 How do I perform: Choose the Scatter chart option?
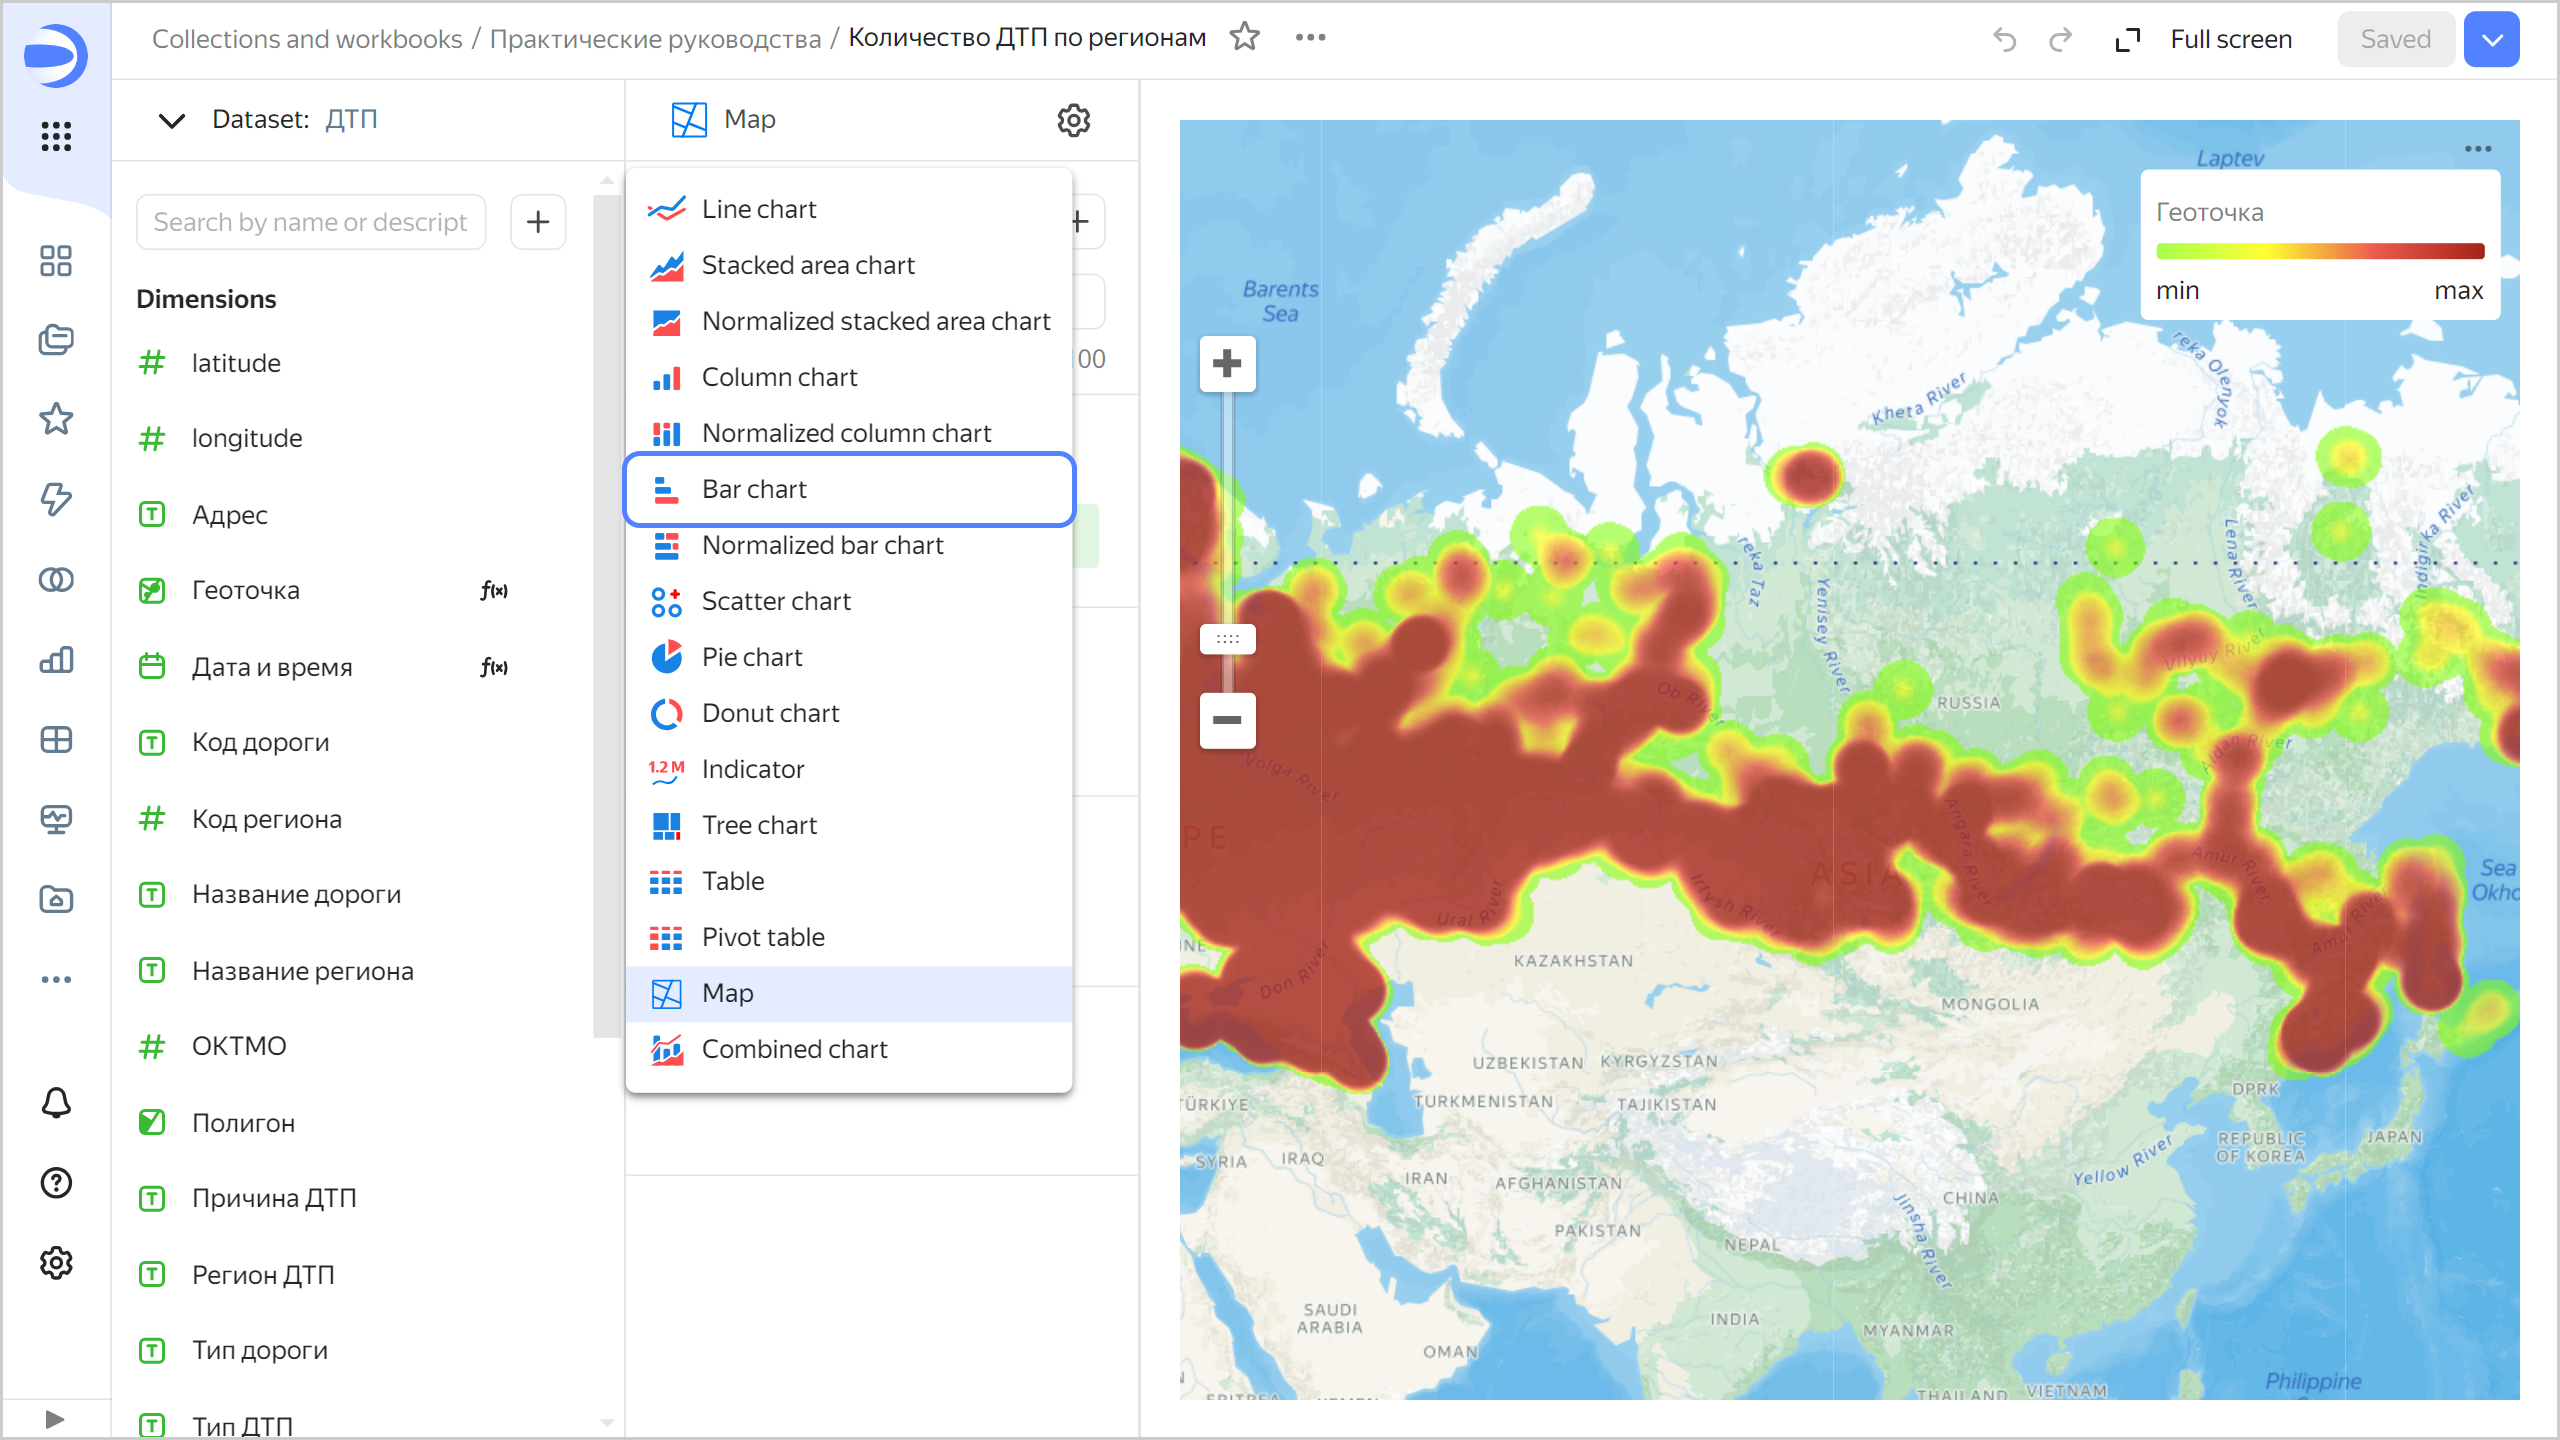(776, 601)
